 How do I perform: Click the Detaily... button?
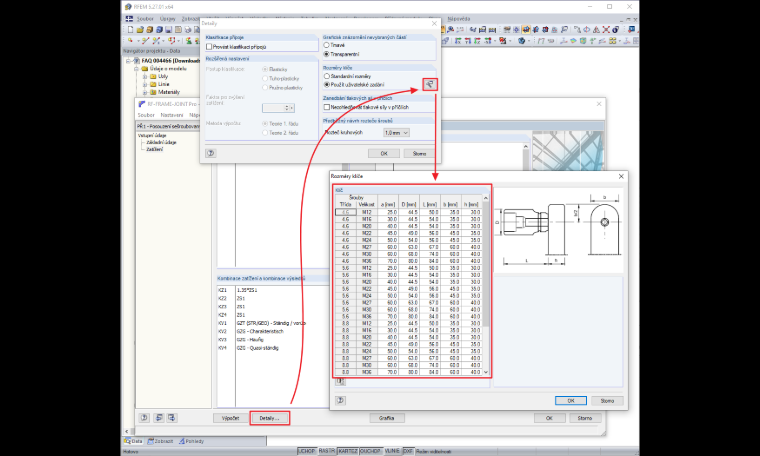(x=269, y=418)
